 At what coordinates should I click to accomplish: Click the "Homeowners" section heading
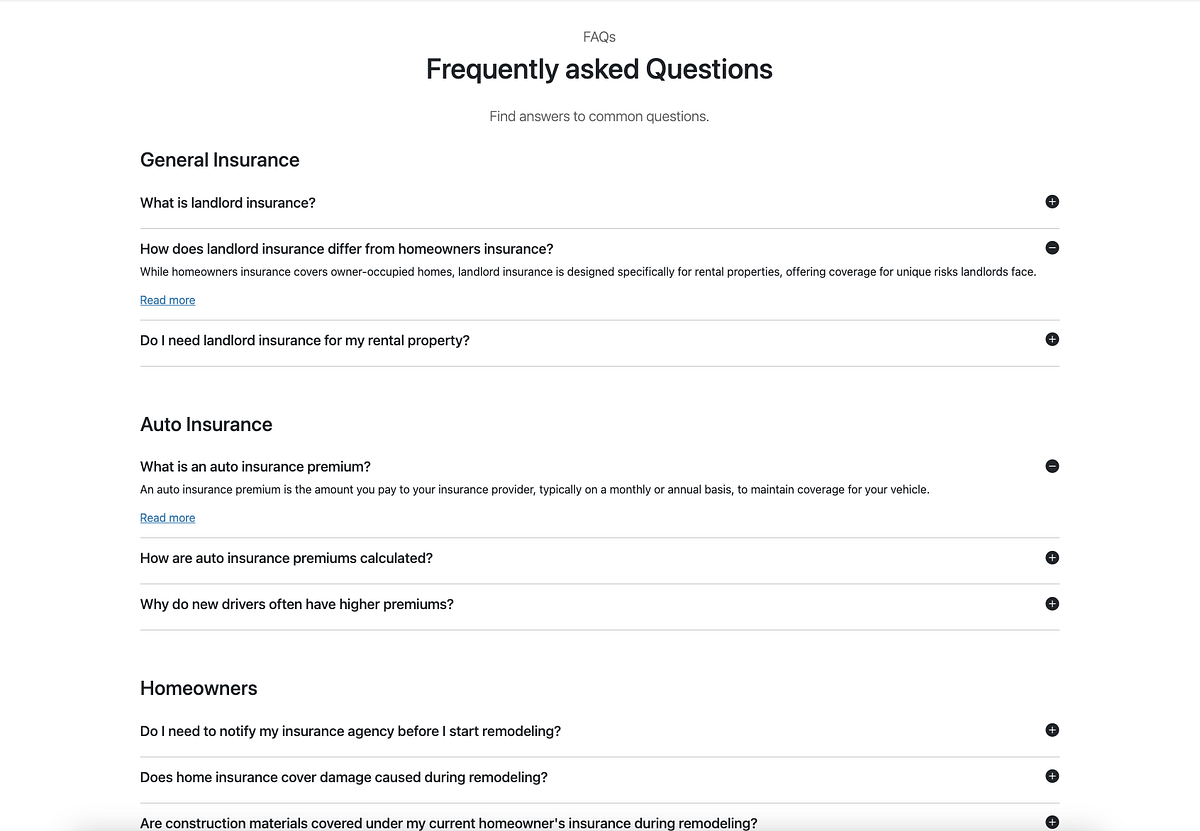click(198, 687)
